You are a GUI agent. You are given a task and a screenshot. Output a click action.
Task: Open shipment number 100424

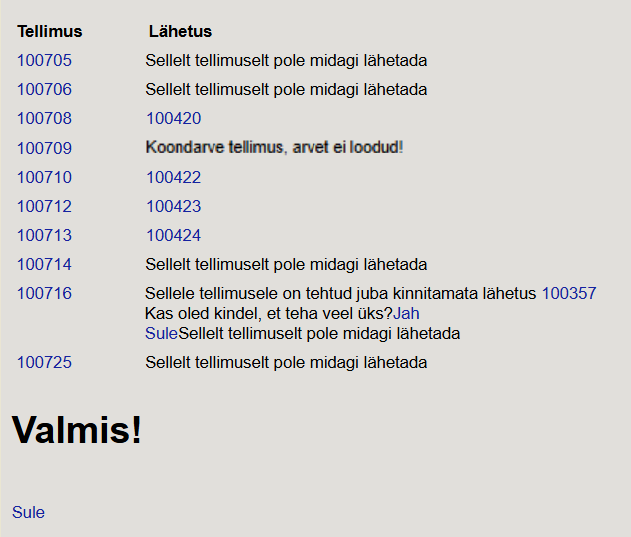[173, 236]
